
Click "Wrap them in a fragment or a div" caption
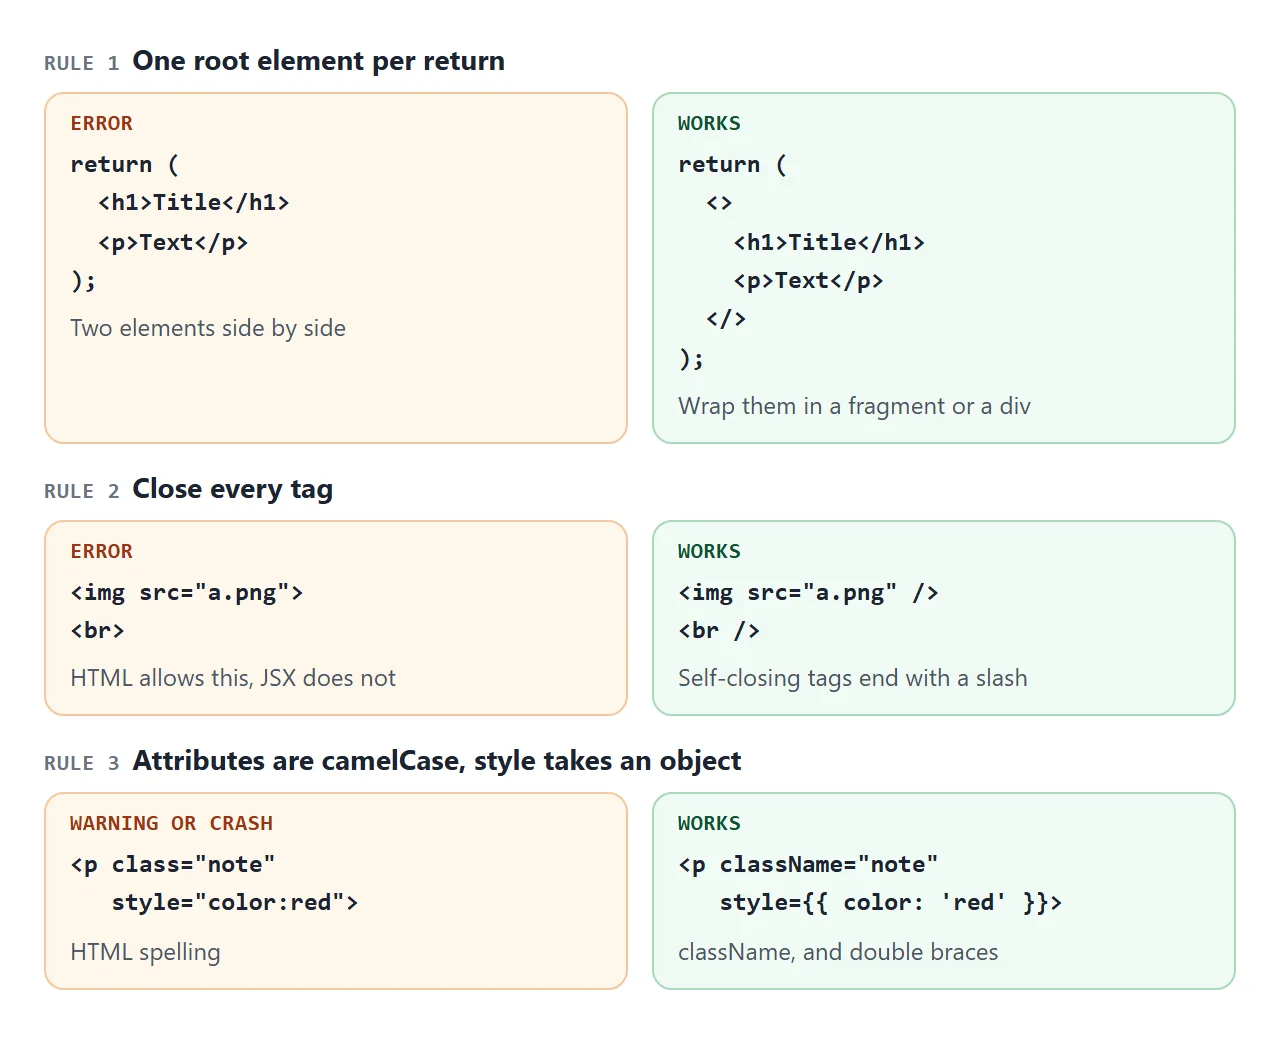pyautogui.click(x=854, y=406)
